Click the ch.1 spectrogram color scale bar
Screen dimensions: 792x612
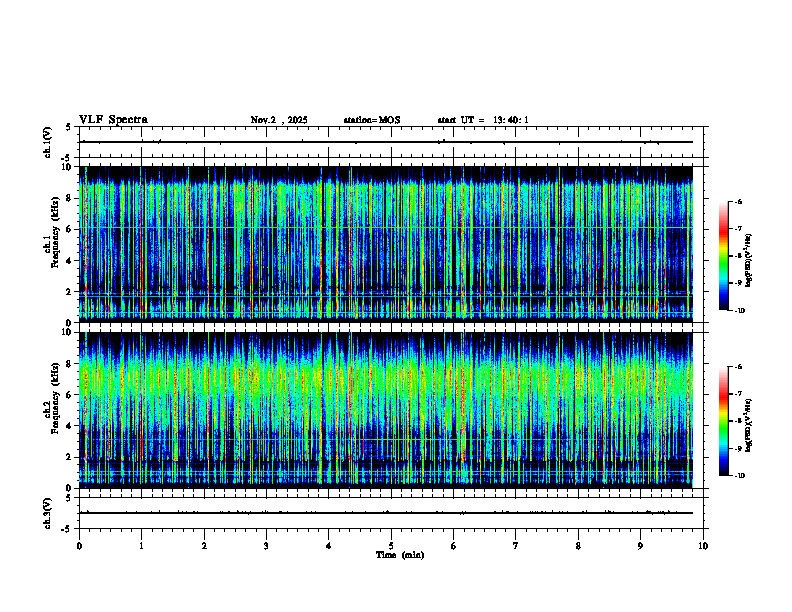723,256
